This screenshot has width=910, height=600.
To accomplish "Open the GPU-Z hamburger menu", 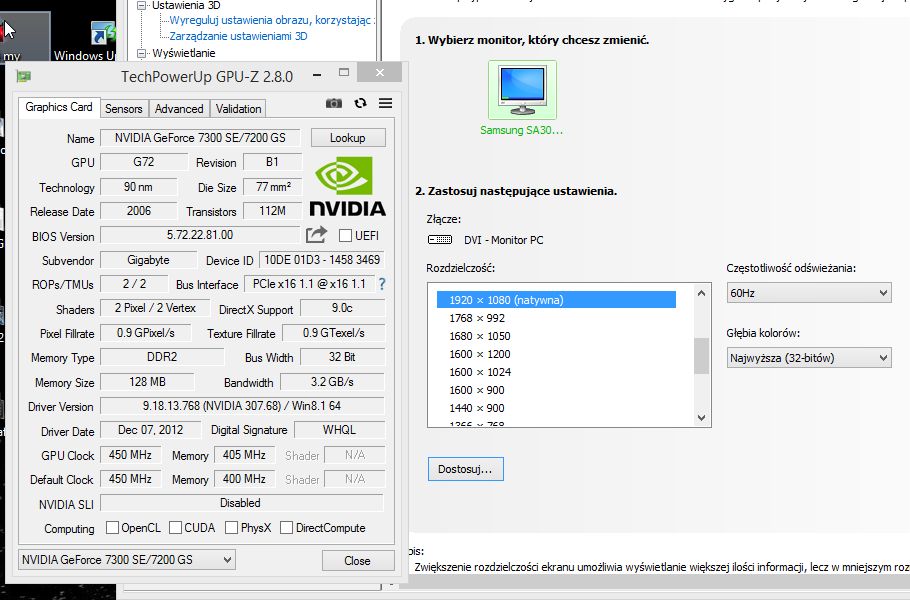I will tap(385, 103).
